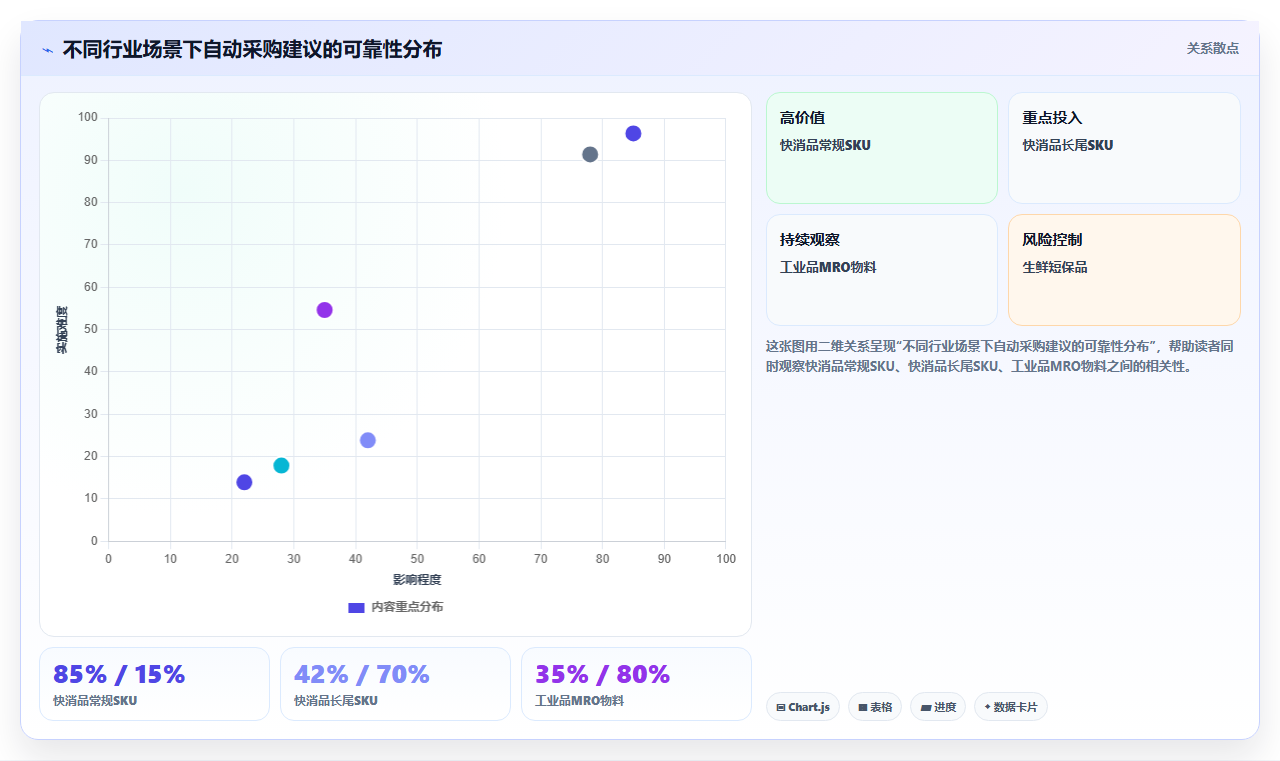This screenshot has width=1280, height=761.
Task: Click 快消品长尾SKU text in 重点投入 card
Action: coord(1067,145)
